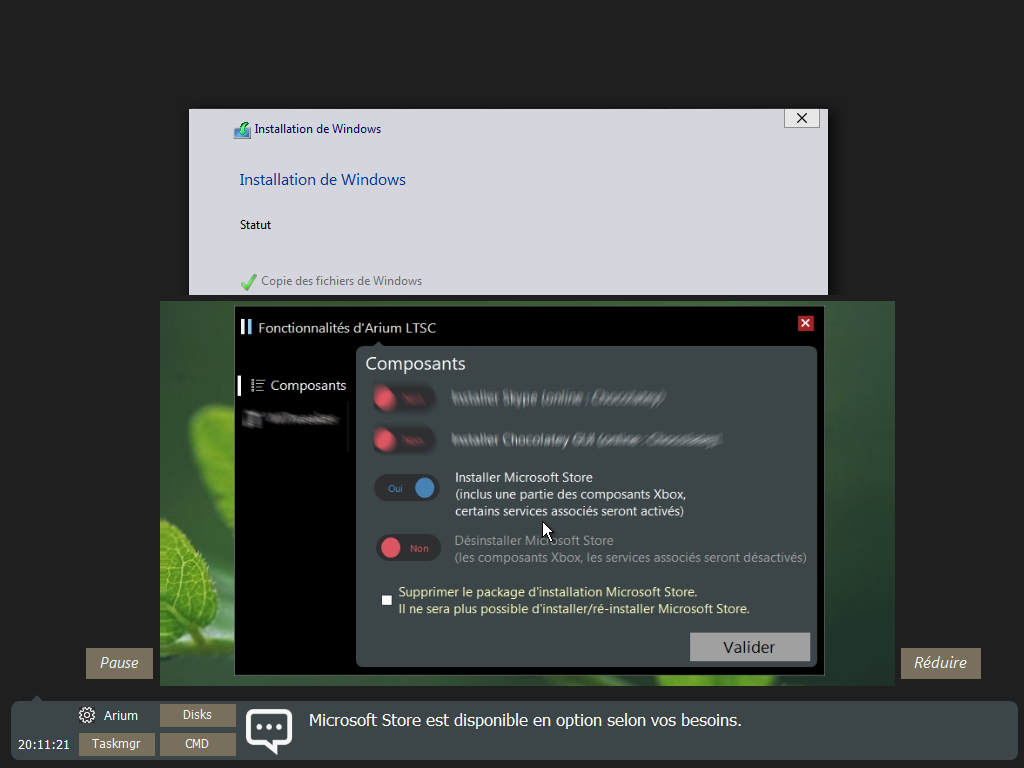Screen dimensions: 1024x768
Task: Open the Disks tool
Action: (x=197, y=715)
